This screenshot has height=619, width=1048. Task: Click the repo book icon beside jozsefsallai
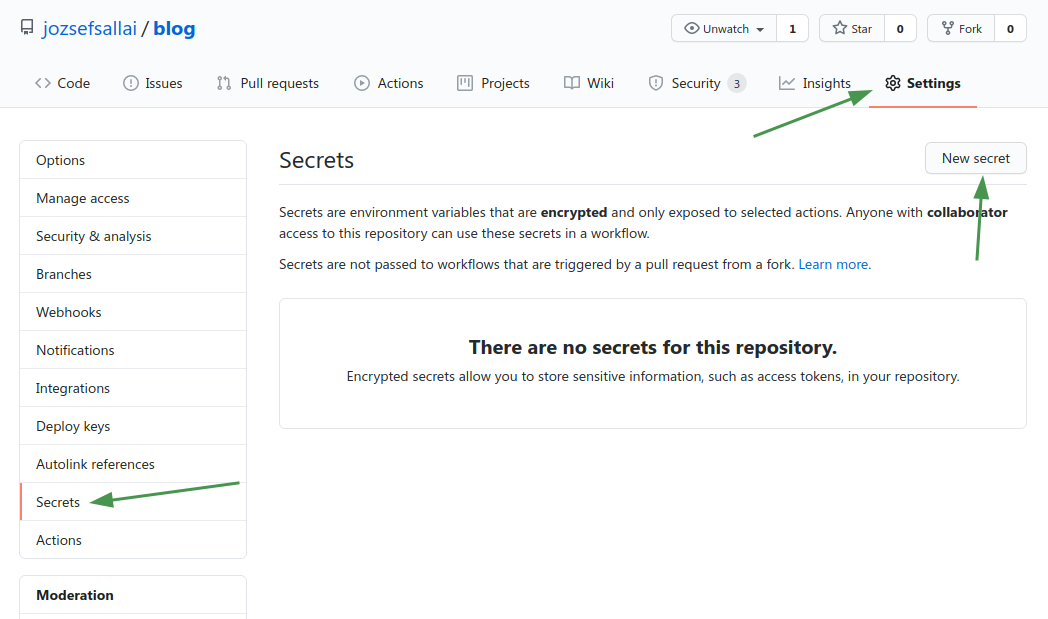(x=26, y=27)
